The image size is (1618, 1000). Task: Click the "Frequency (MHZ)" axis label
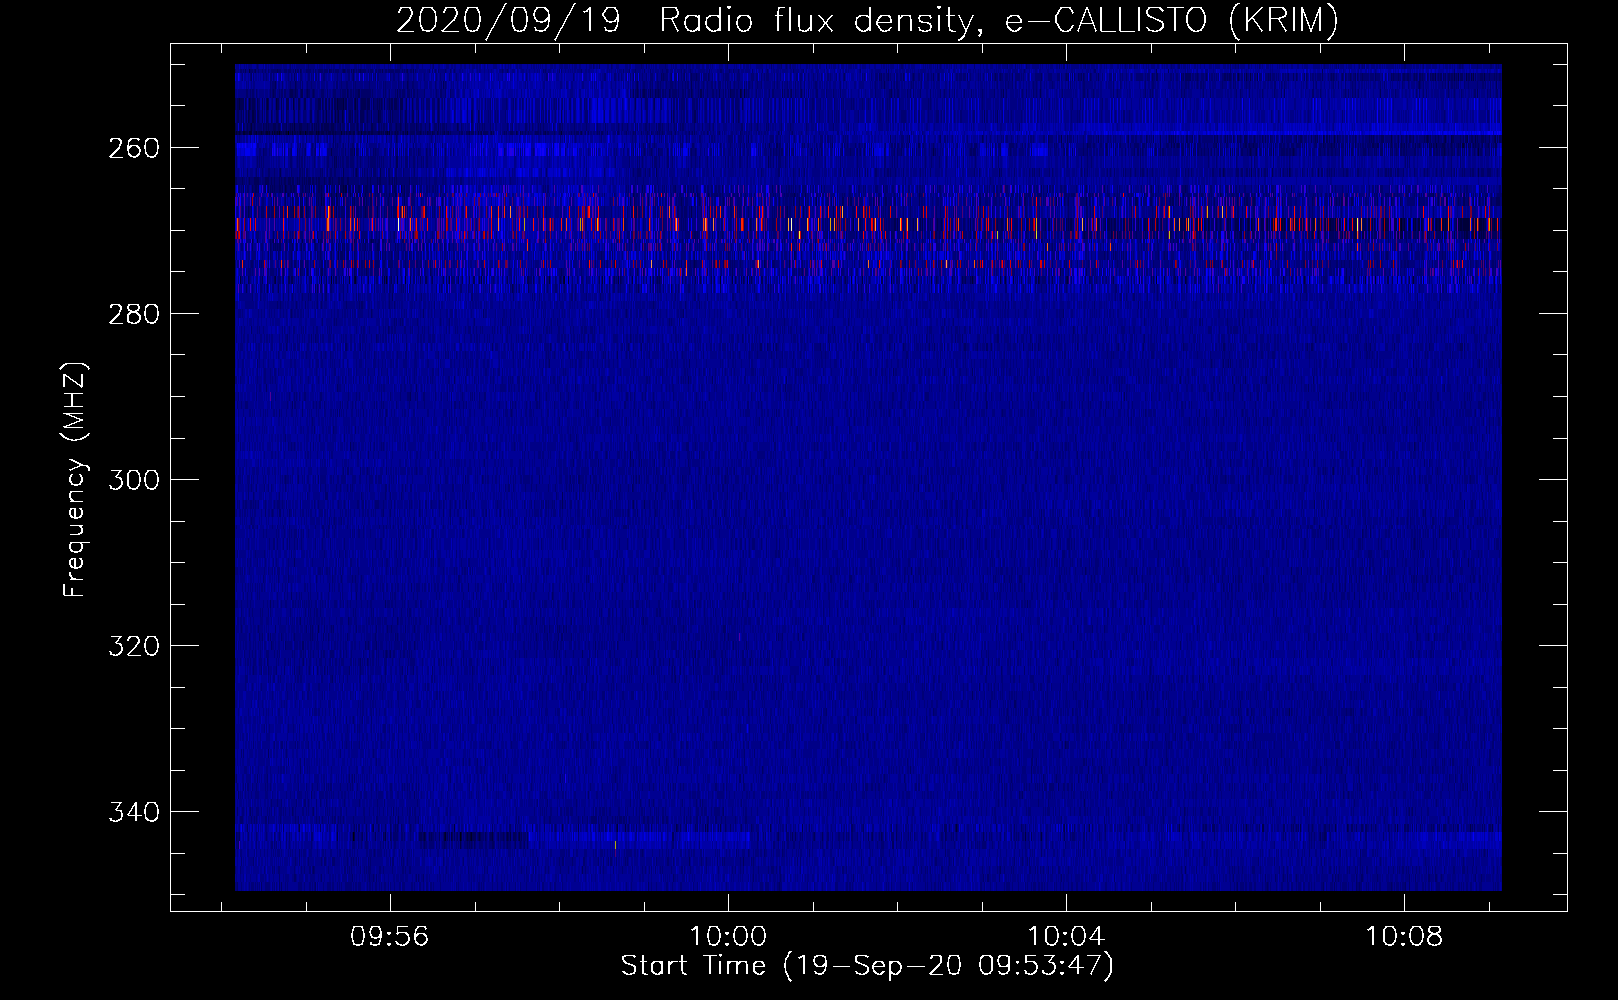tap(75, 479)
